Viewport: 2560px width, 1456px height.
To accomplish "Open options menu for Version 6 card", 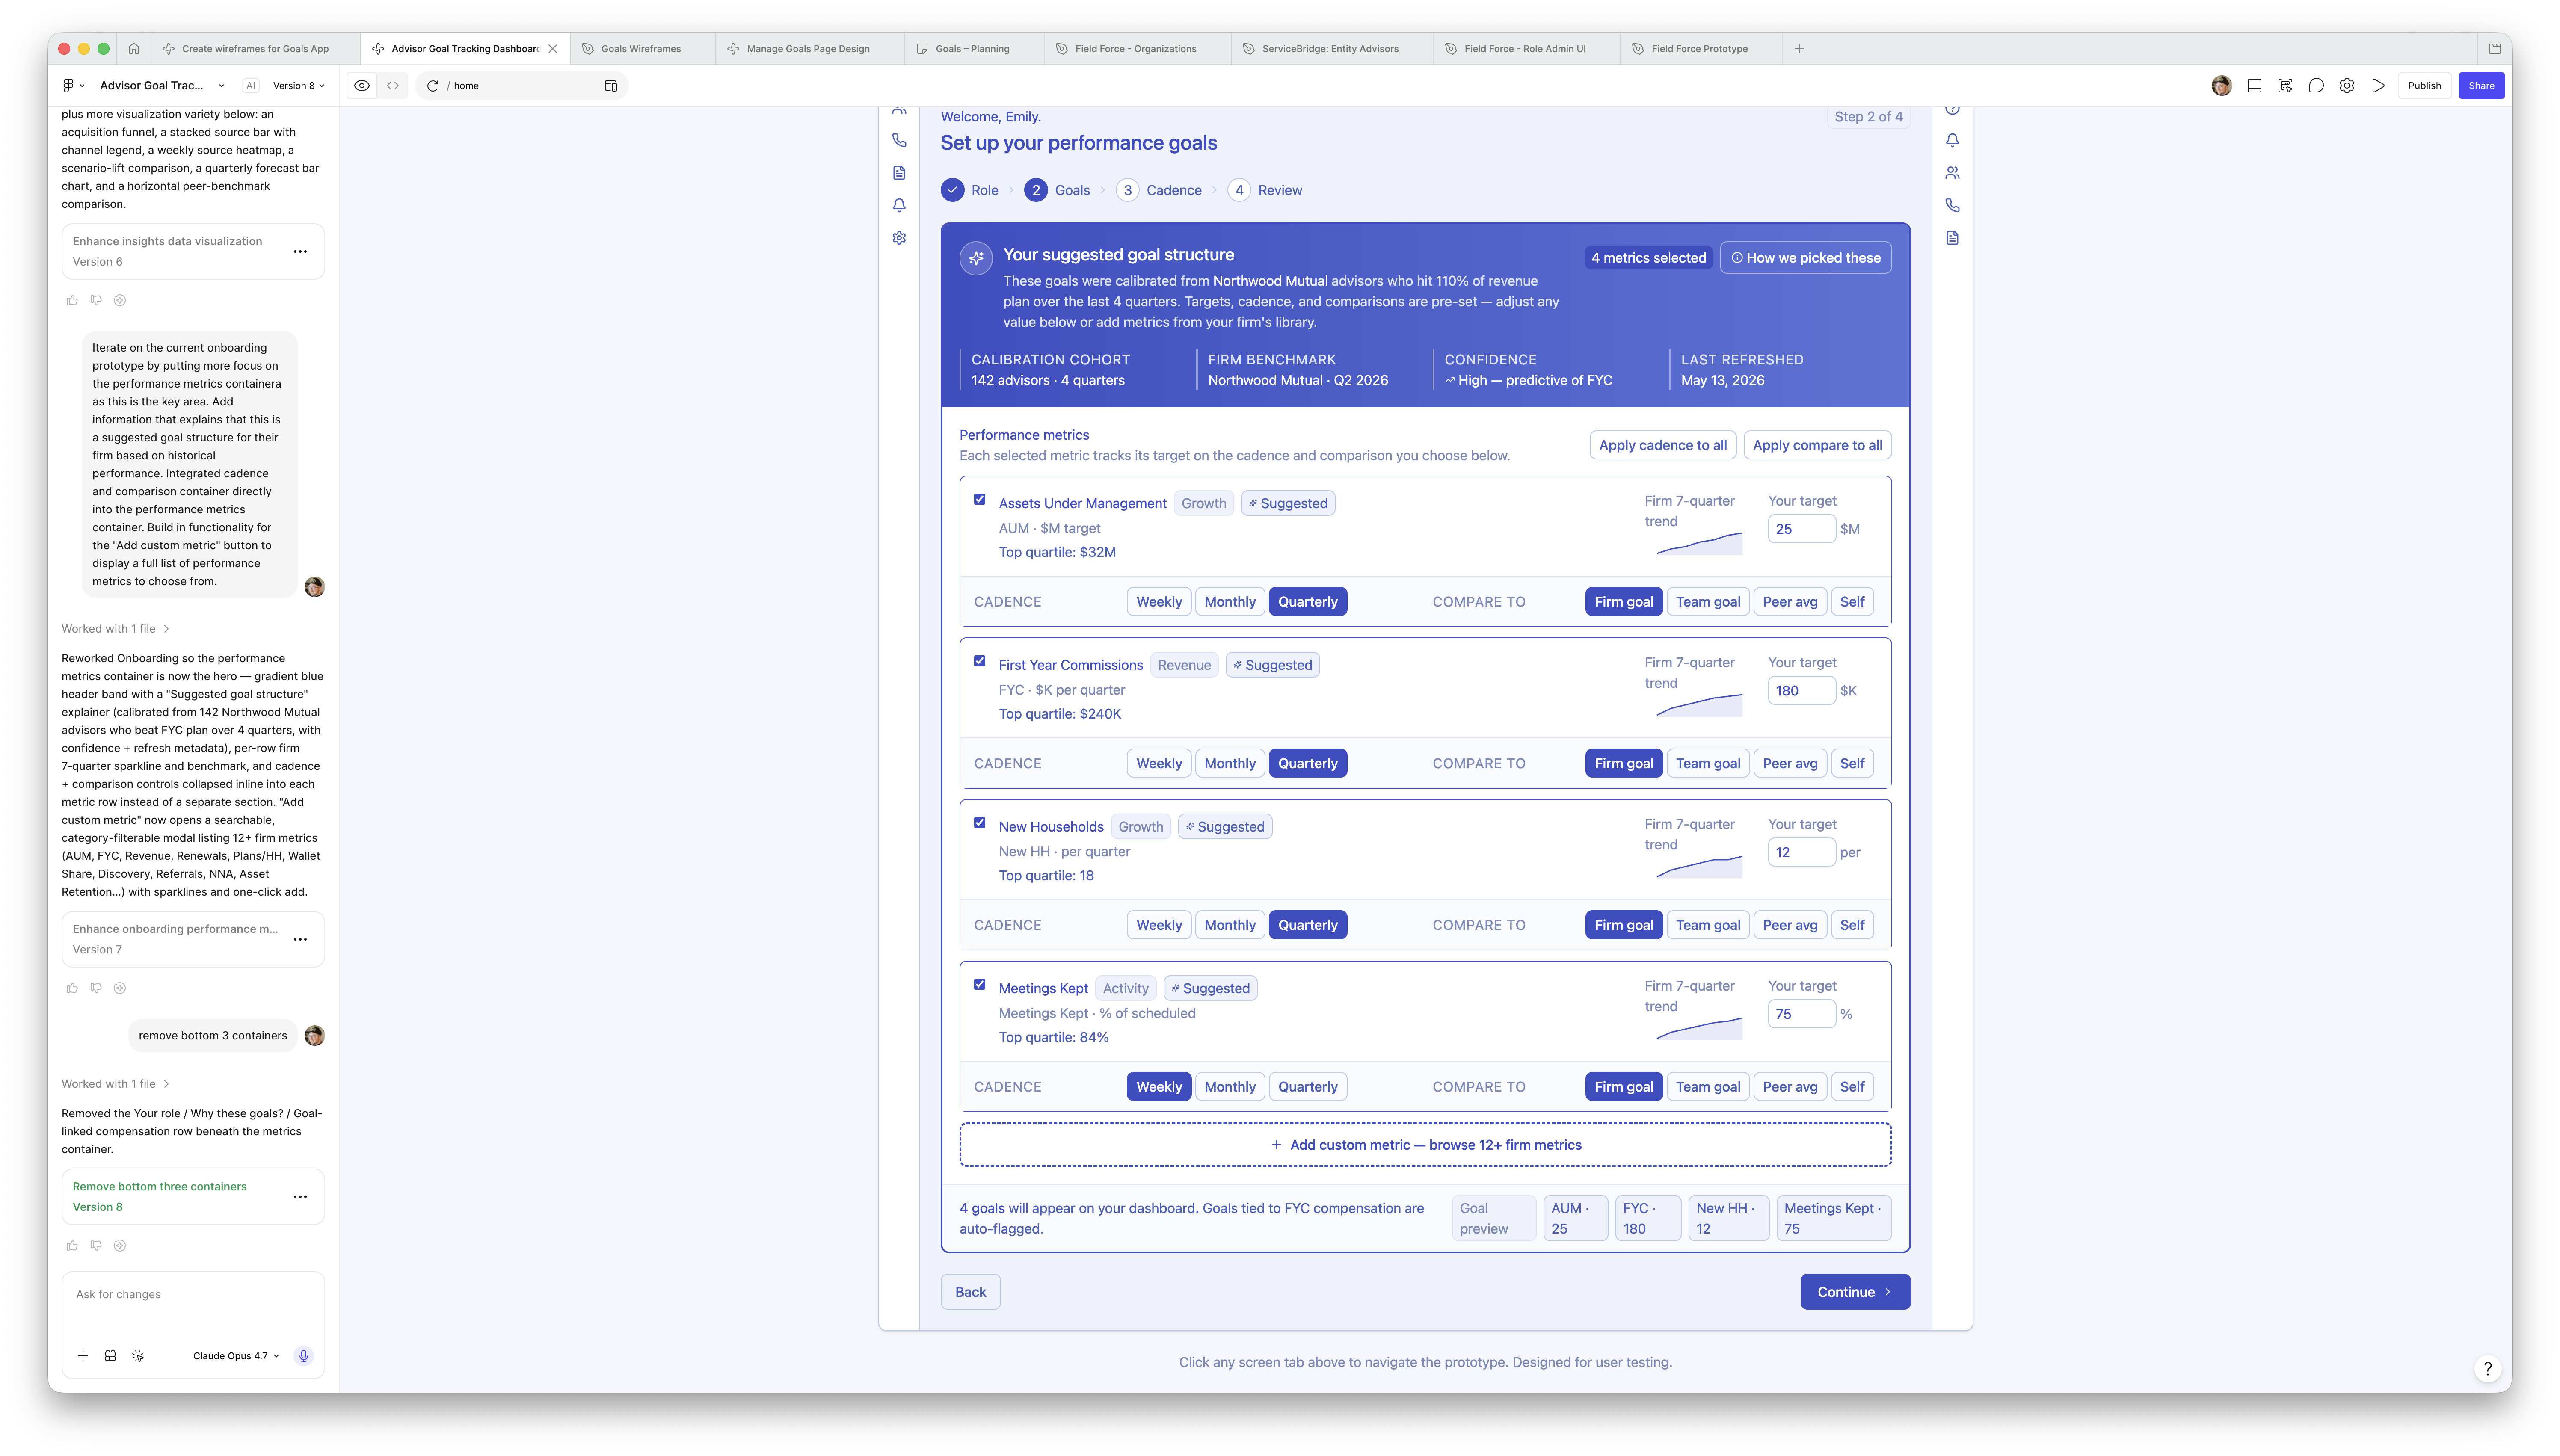I will (300, 251).
